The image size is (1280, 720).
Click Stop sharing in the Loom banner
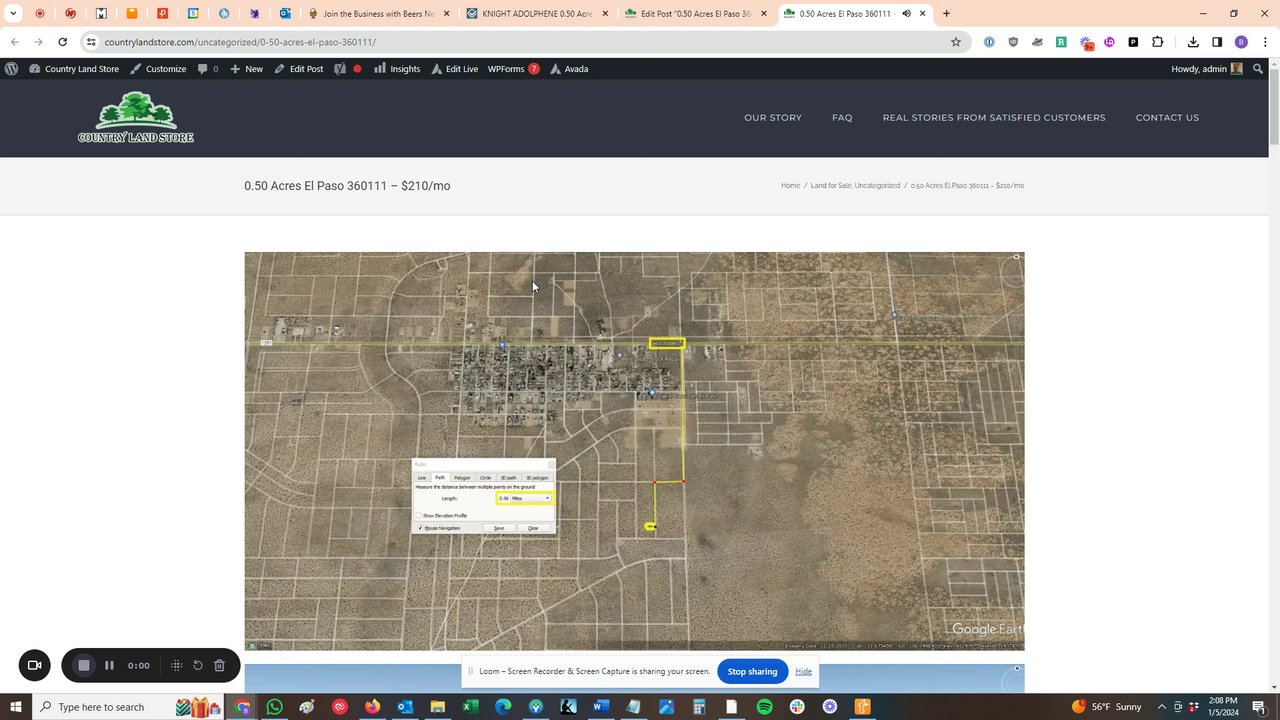tap(752, 671)
